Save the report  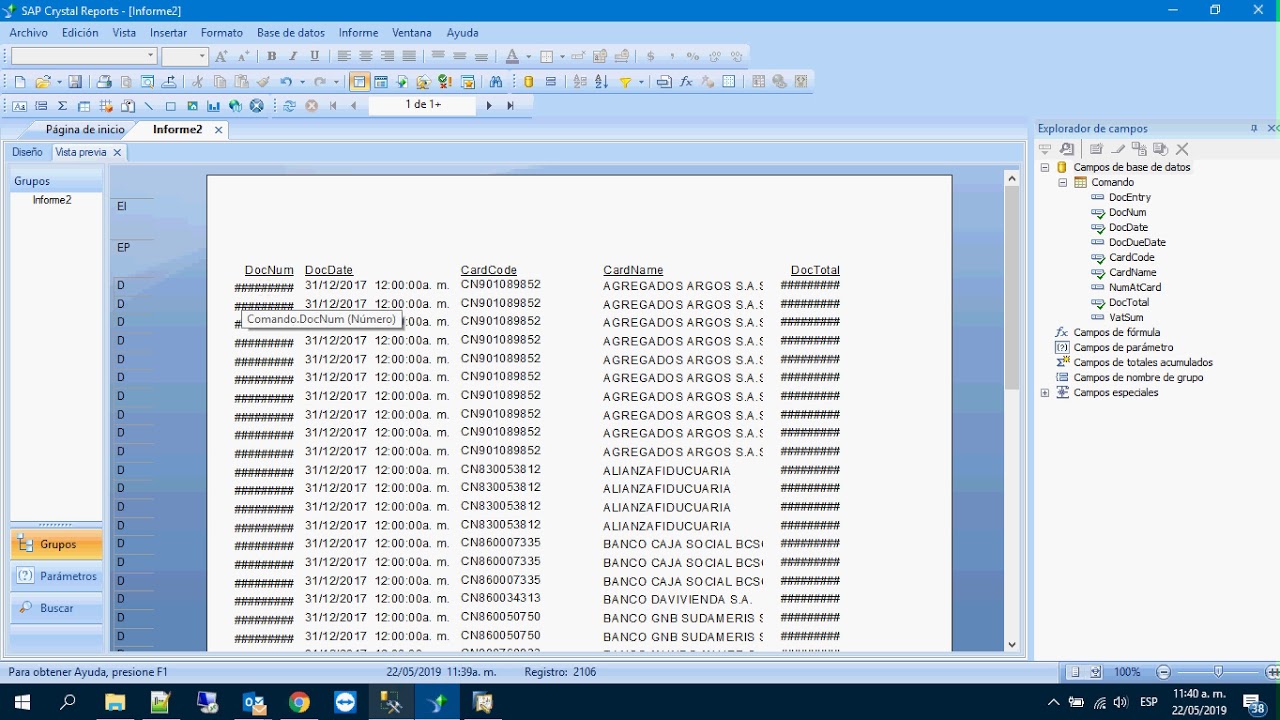[75, 82]
